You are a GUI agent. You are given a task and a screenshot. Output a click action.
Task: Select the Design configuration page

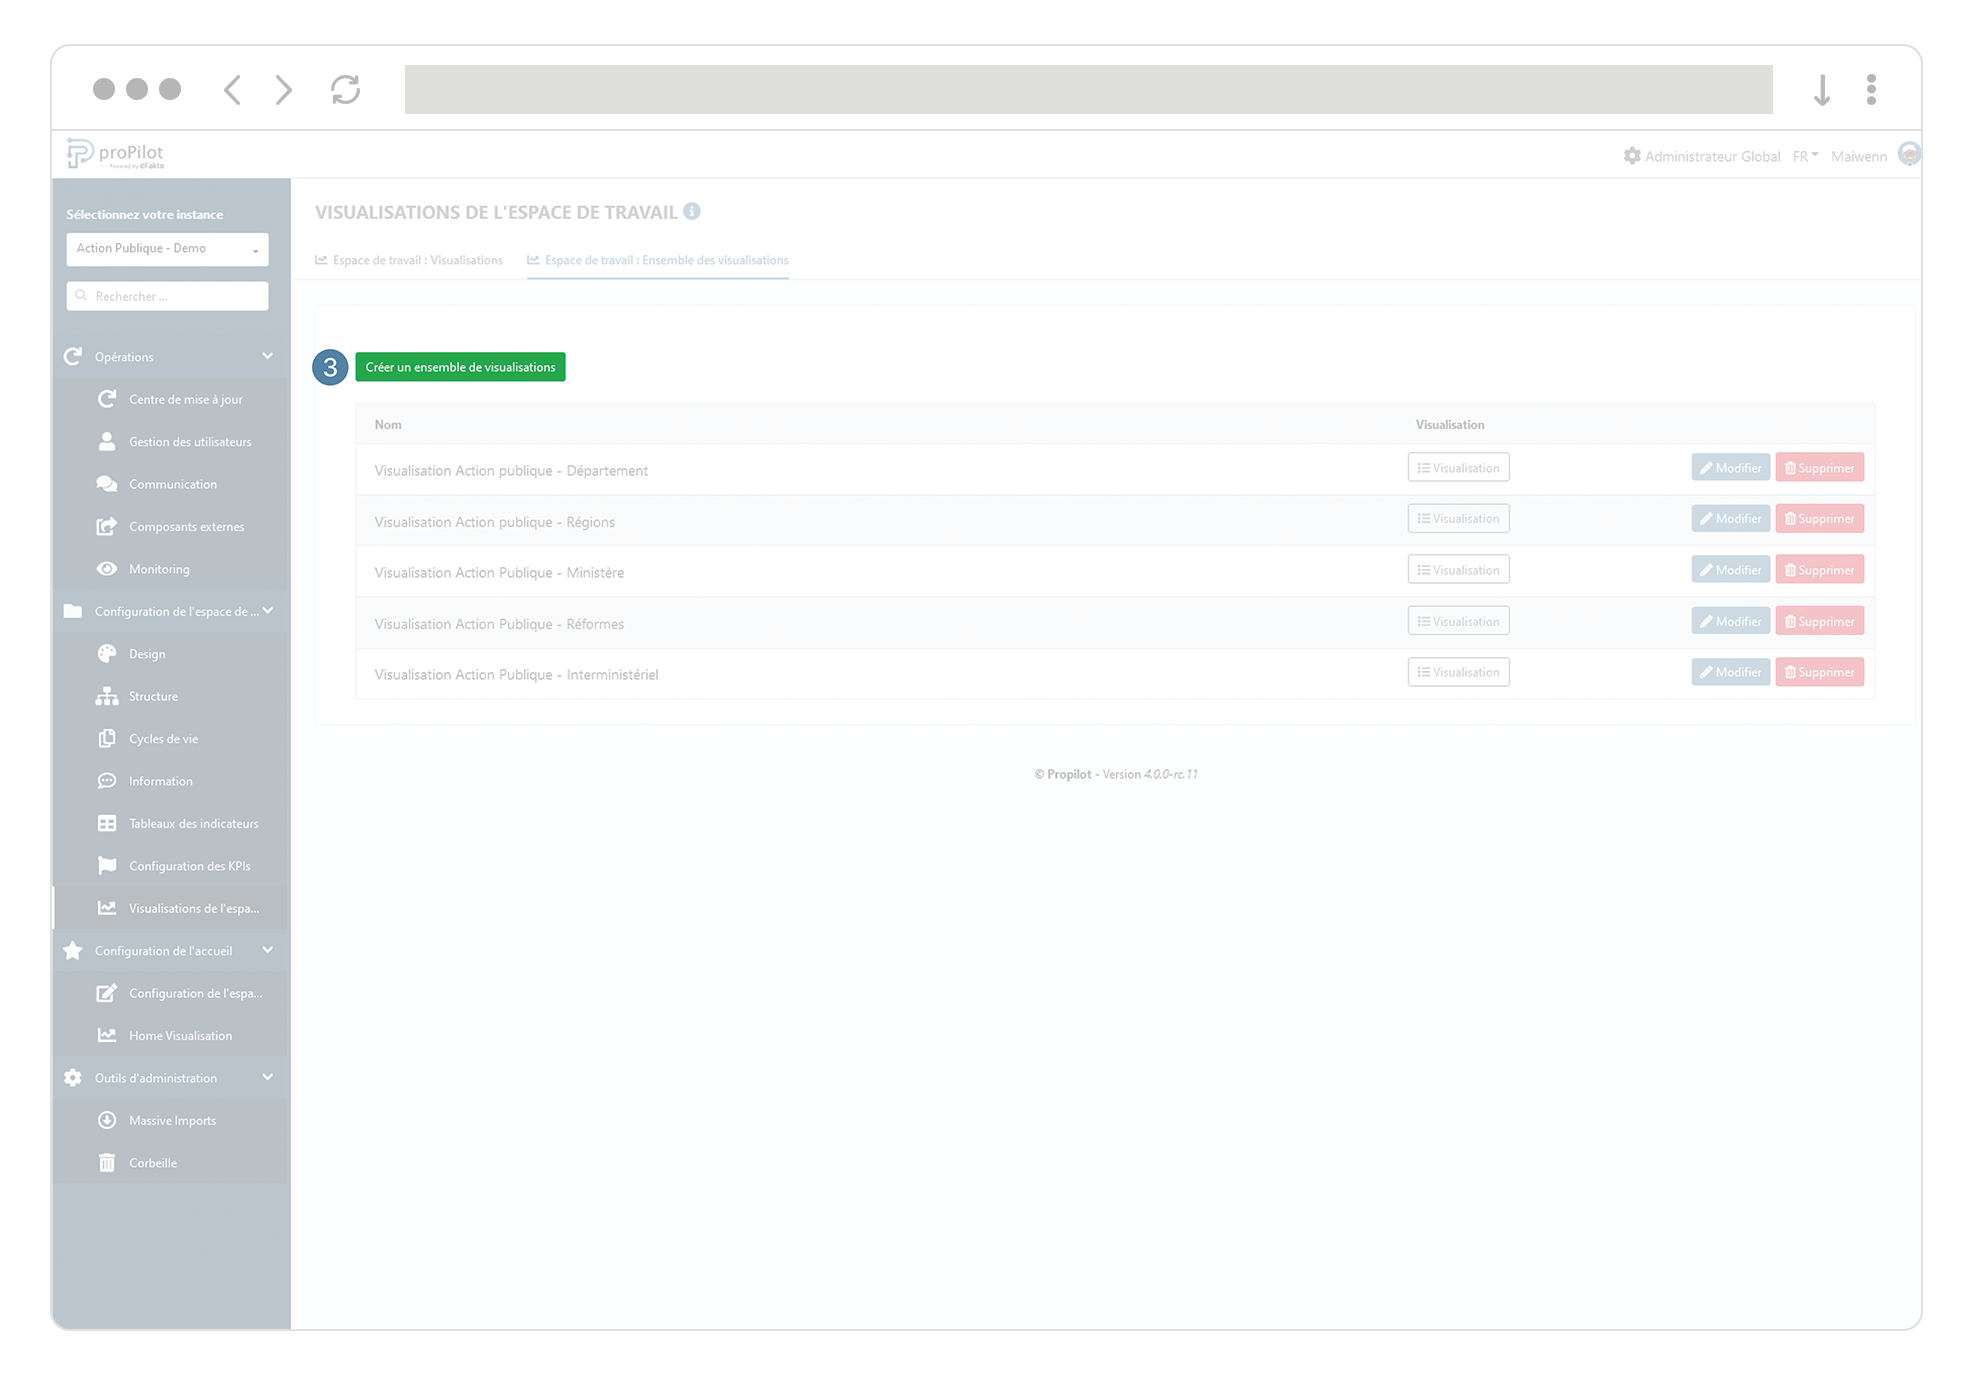point(147,653)
